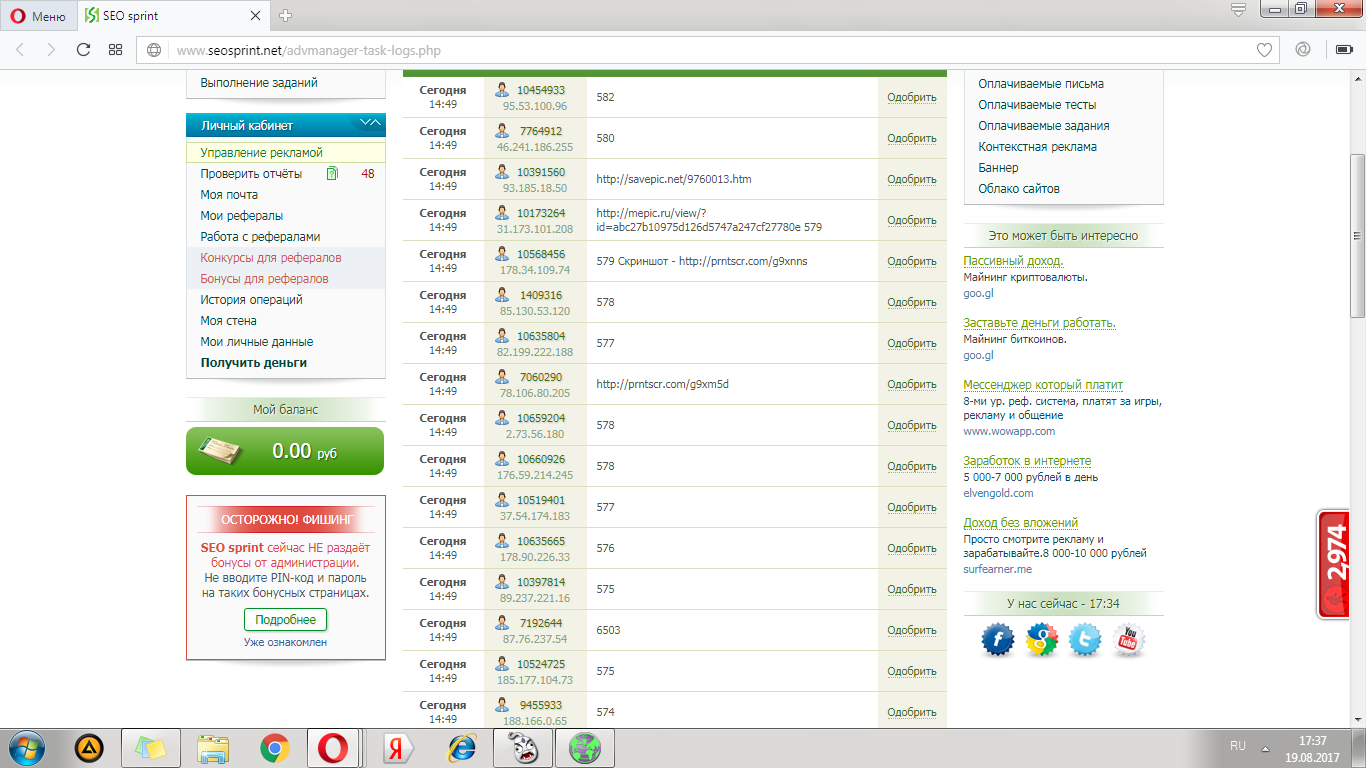Launch Google Chrome from the taskbar

pos(275,748)
